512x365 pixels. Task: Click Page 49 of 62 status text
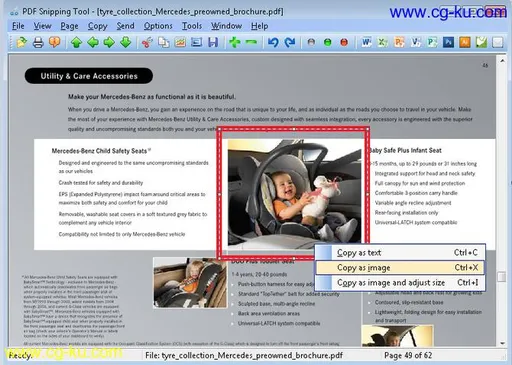[408, 355]
